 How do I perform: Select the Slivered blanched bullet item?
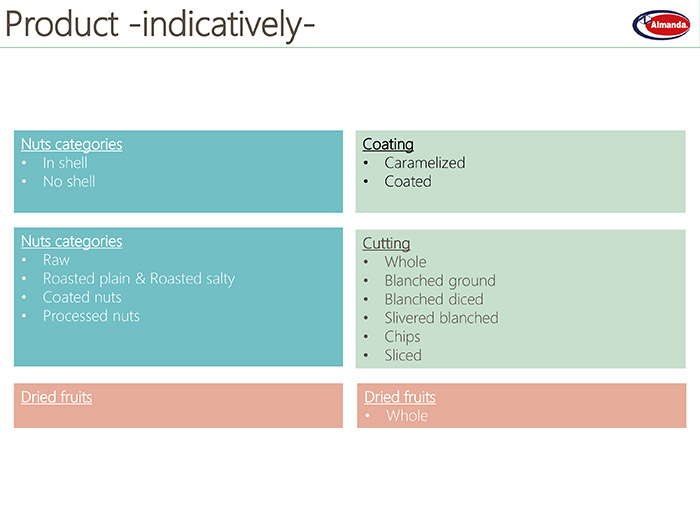pyautogui.click(x=442, y=318)
